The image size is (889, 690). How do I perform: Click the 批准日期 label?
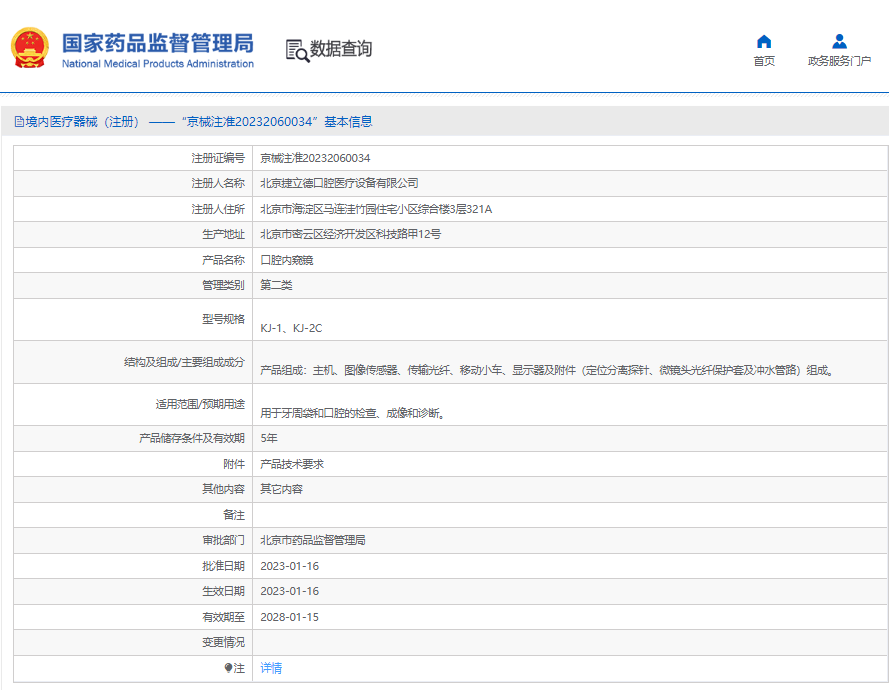pos(223,566)
